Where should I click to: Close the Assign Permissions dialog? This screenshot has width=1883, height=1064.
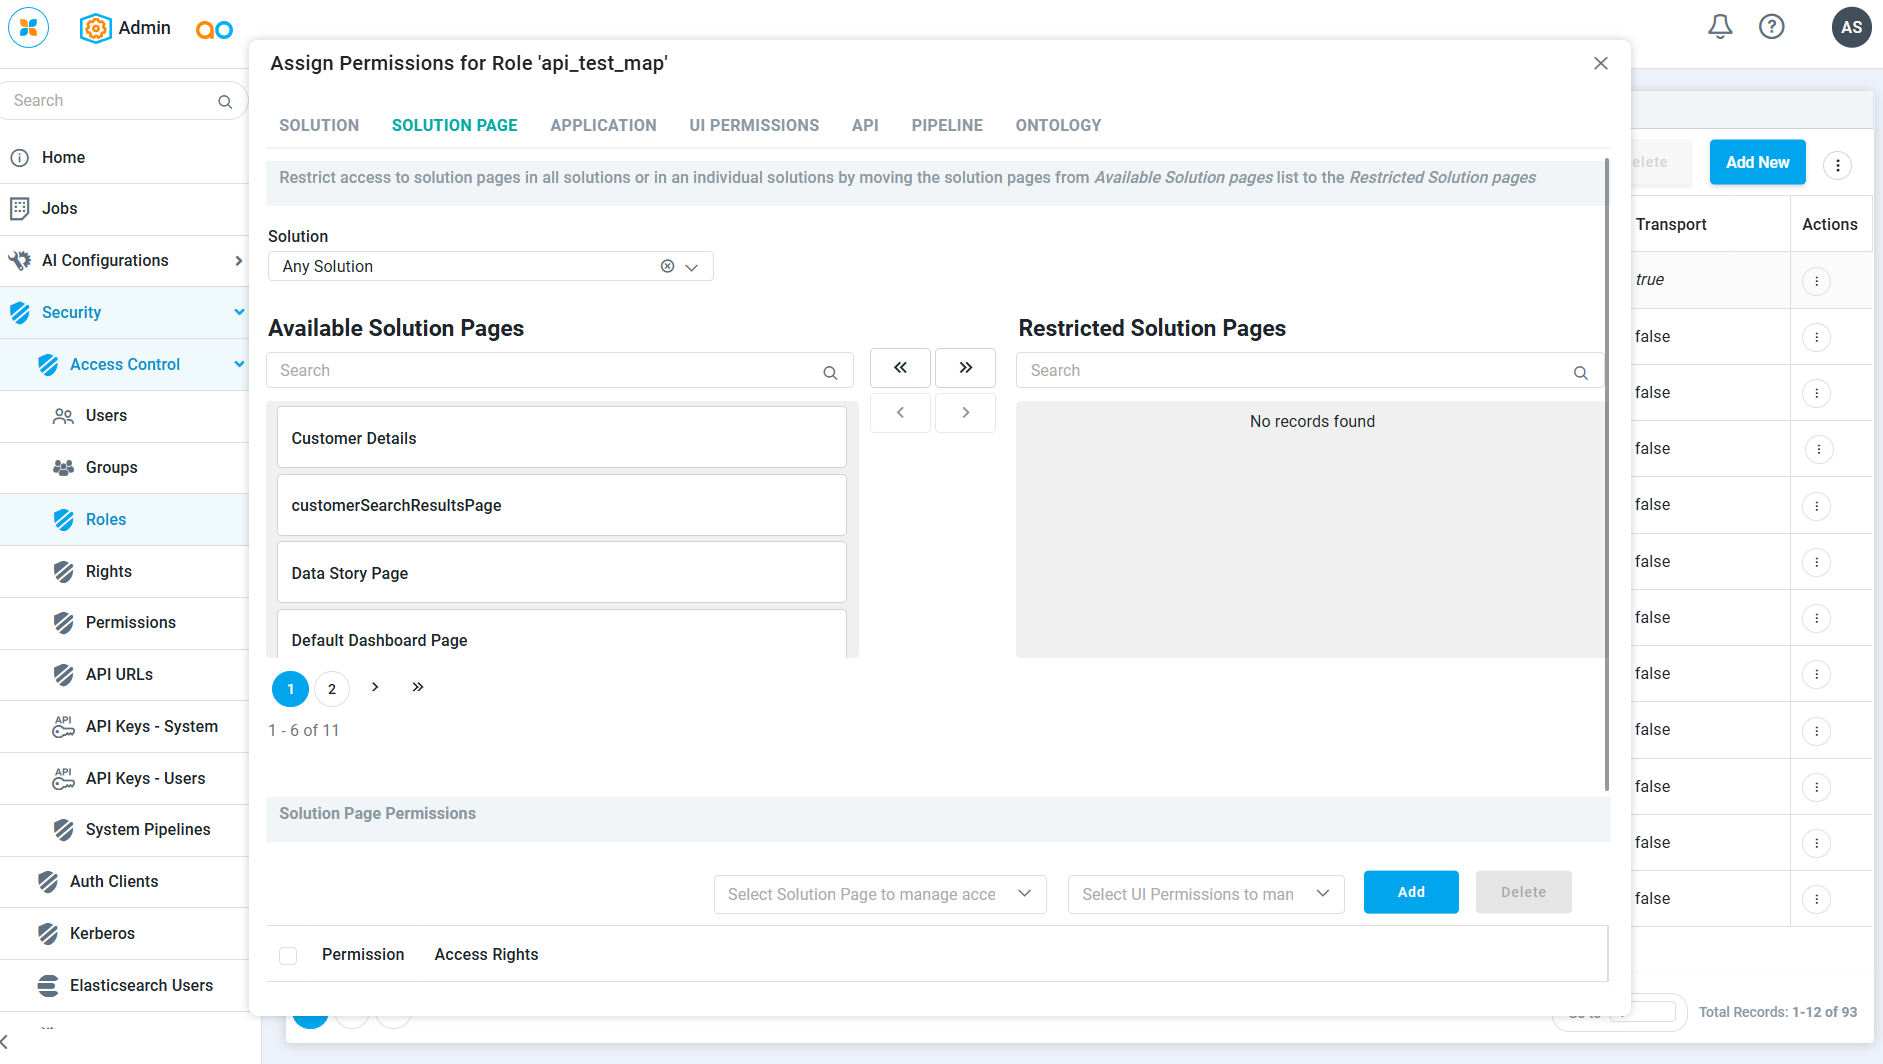[1601, 63]
